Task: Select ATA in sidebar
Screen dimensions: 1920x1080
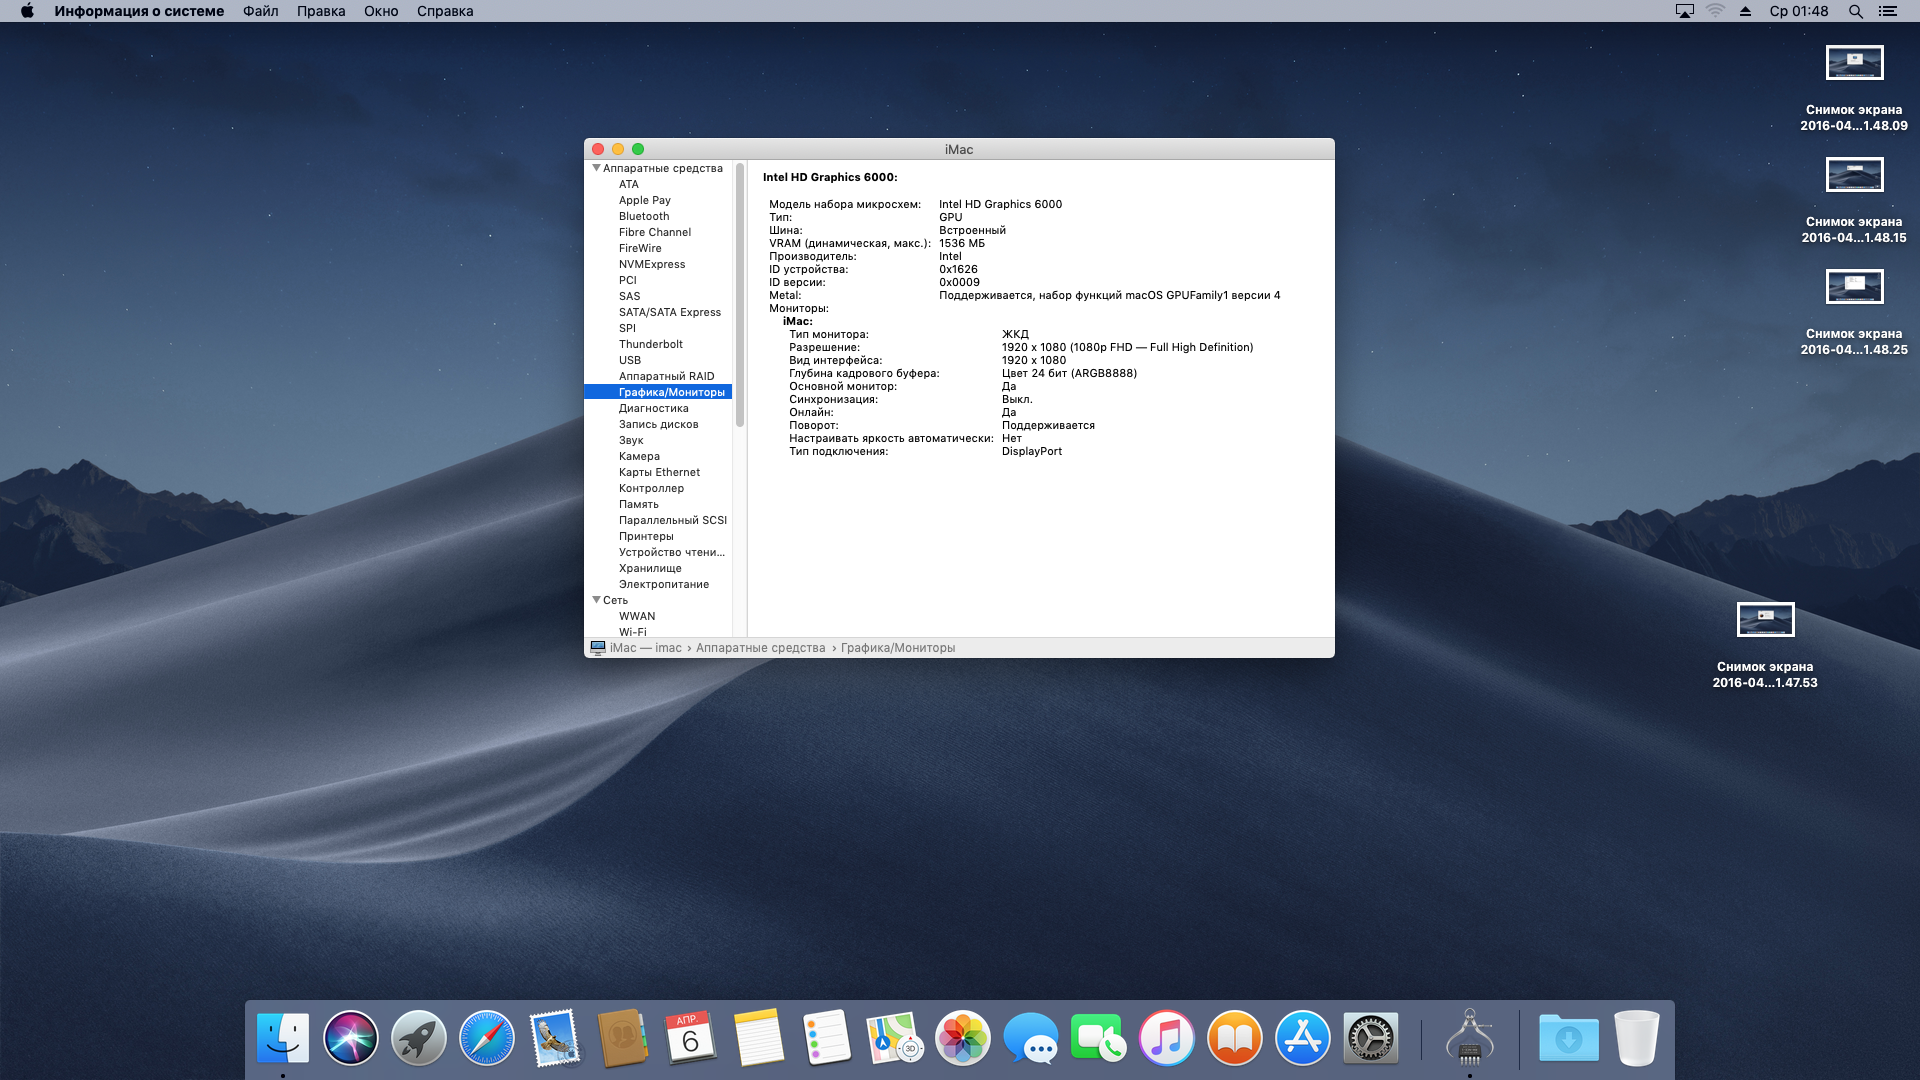Action: coord(658,184)
